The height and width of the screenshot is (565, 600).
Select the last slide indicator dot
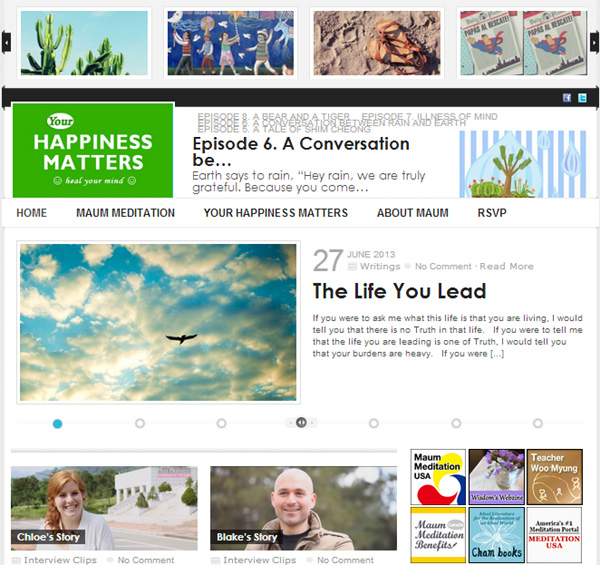pos(538,423)
